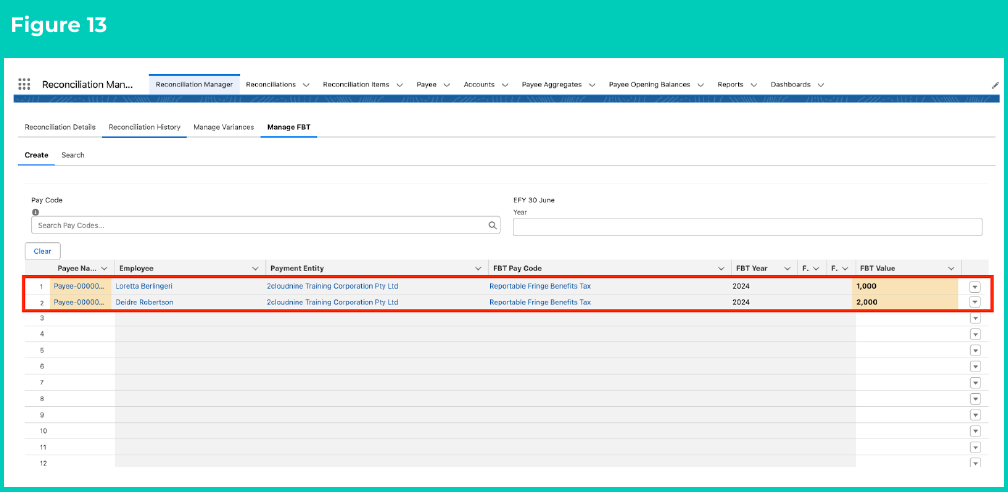Expand the Reports nav chevron
The height and width of the screenshot is (492, 1008).
click(x=754, y=85)
